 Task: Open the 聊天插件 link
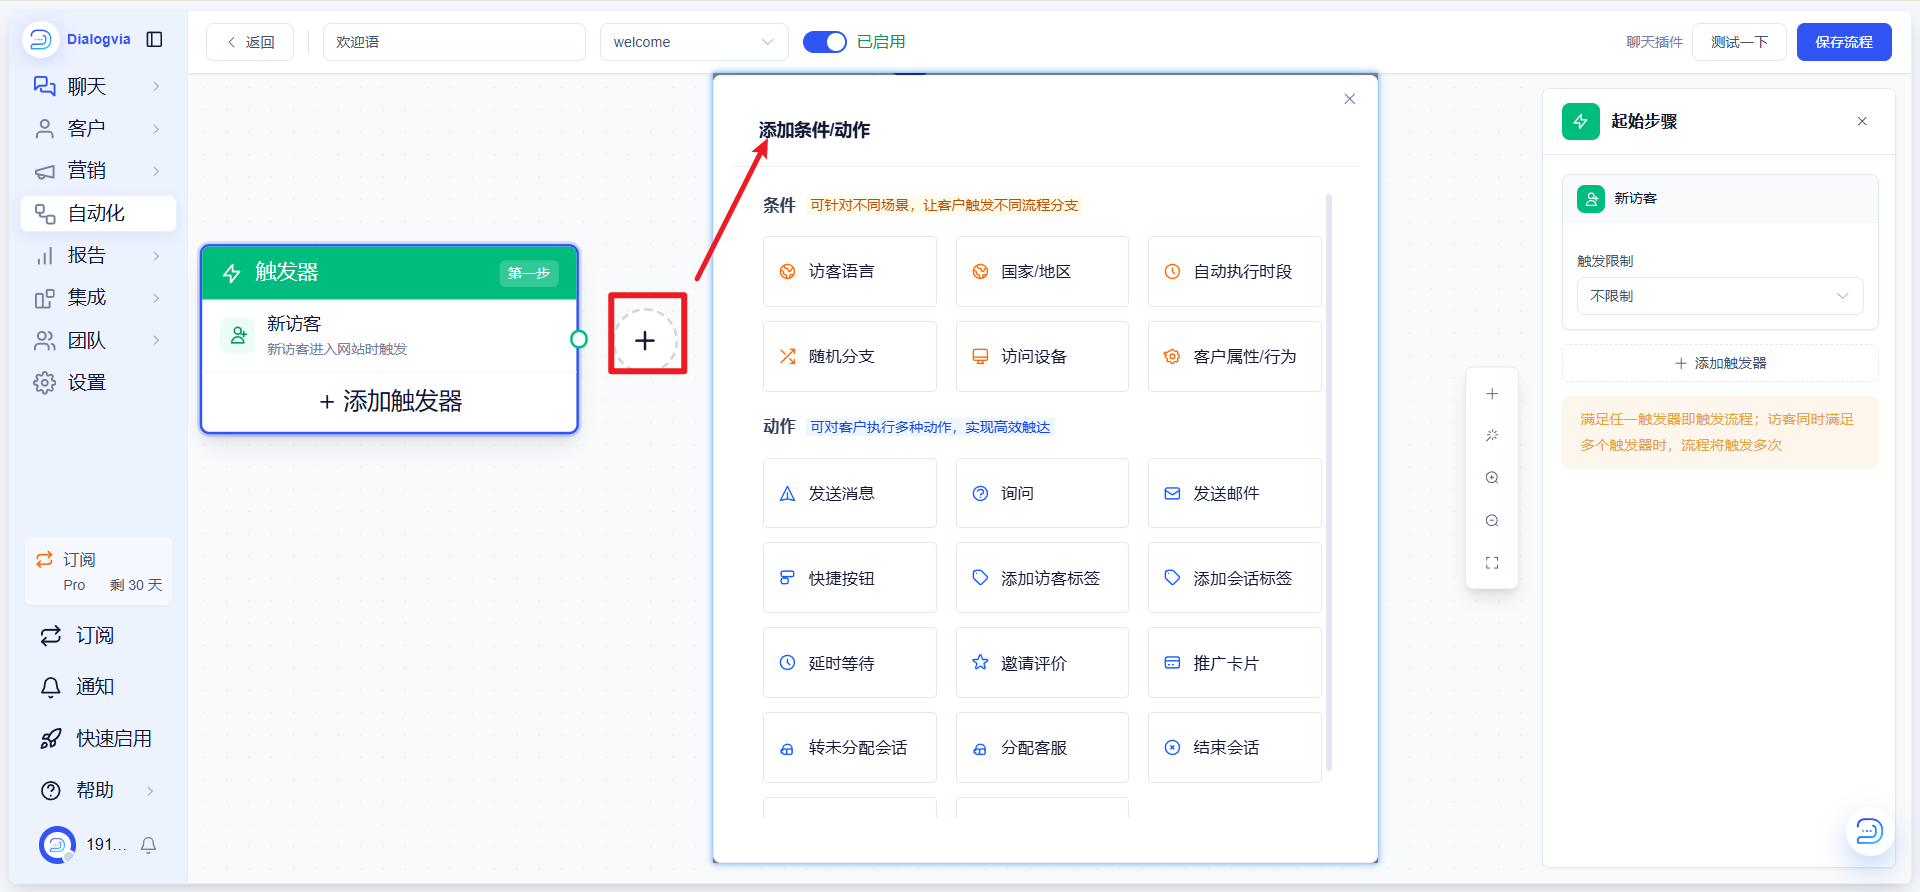[x=1654, y=42]
